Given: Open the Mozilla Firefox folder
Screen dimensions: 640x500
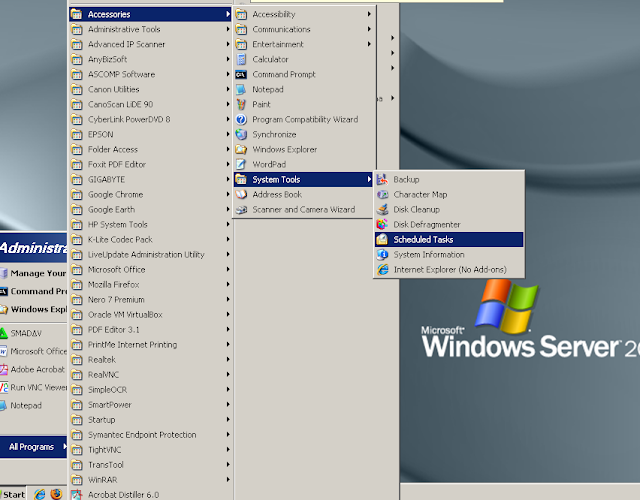Looking at the screenshot, I should (150, 284).
